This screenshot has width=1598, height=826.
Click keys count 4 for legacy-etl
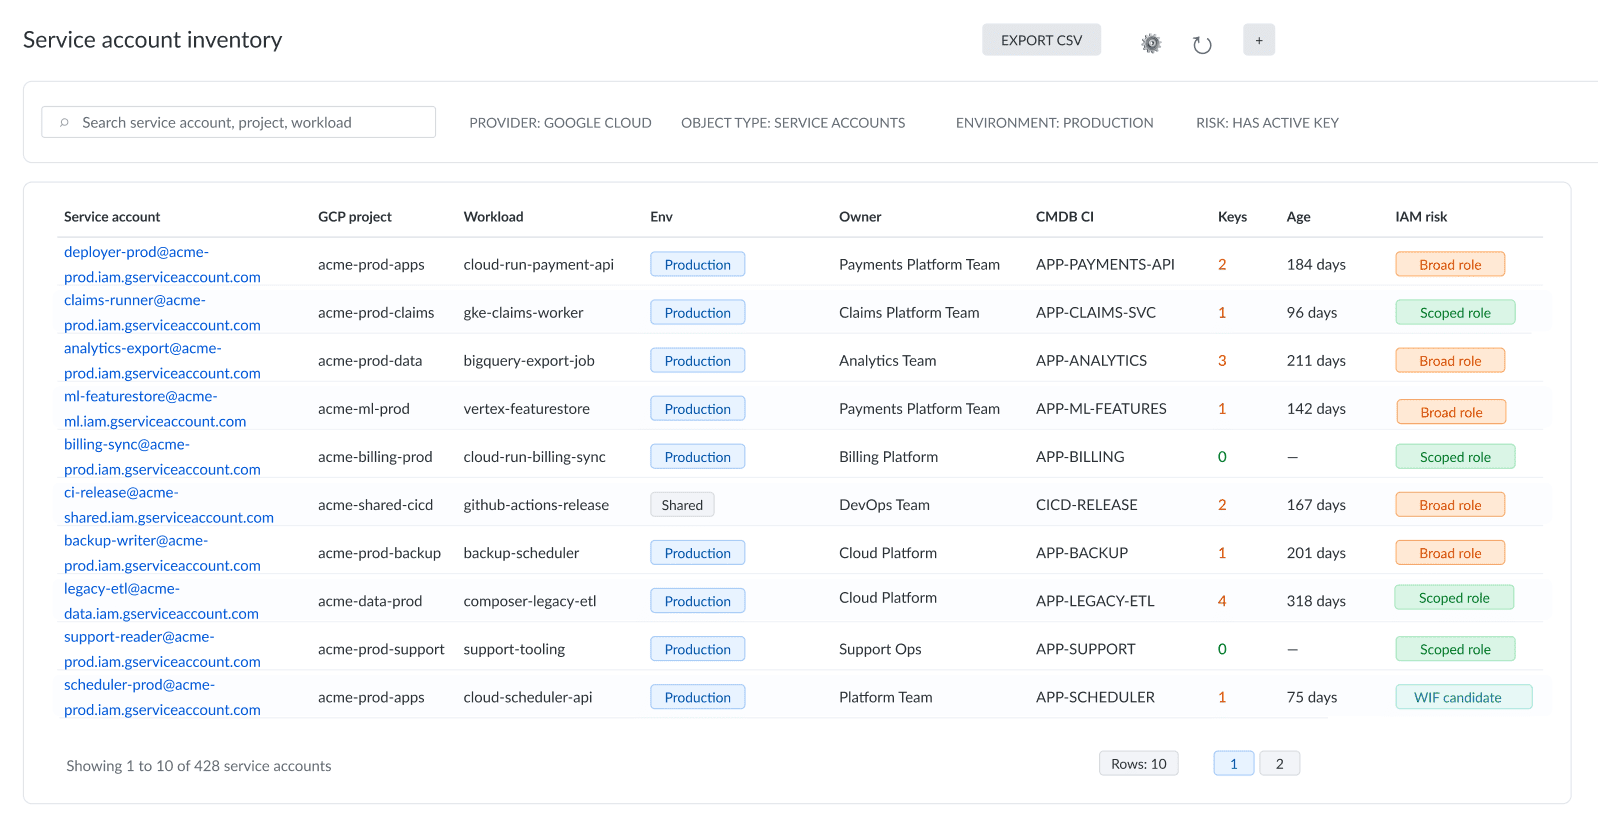[x=1222, y=601]
